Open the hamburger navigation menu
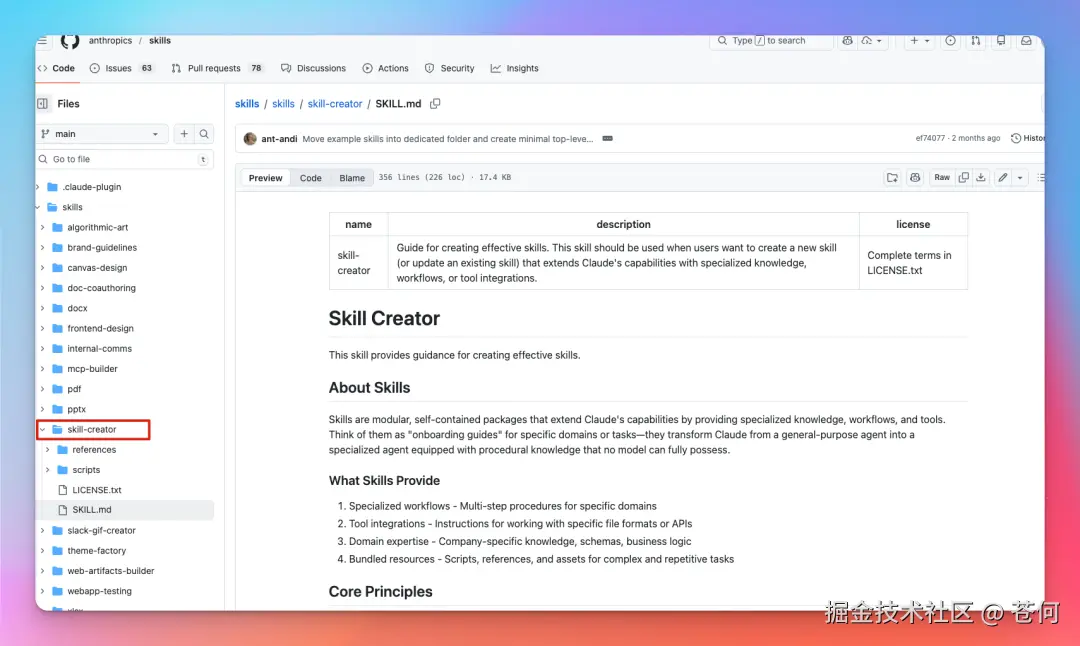1080x646 pixels. [43, 41]
